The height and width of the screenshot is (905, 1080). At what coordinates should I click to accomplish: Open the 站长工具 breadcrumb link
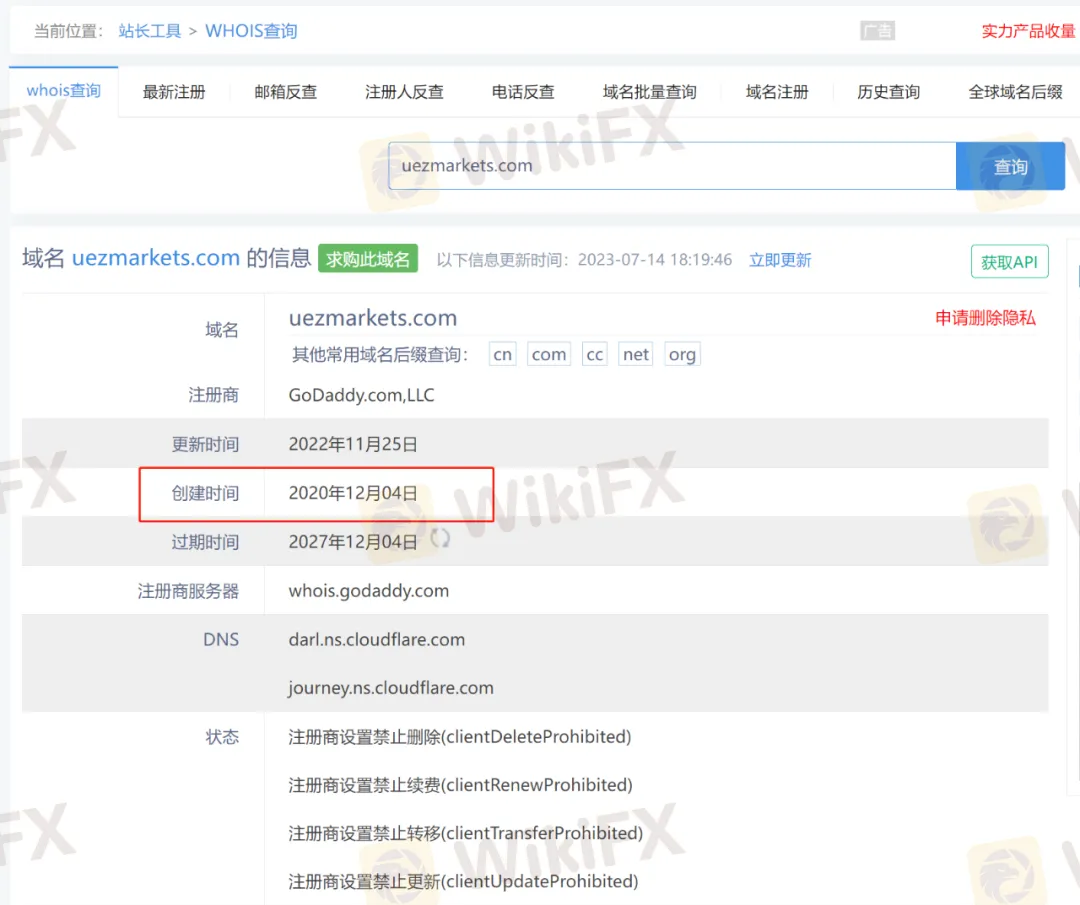150,31
